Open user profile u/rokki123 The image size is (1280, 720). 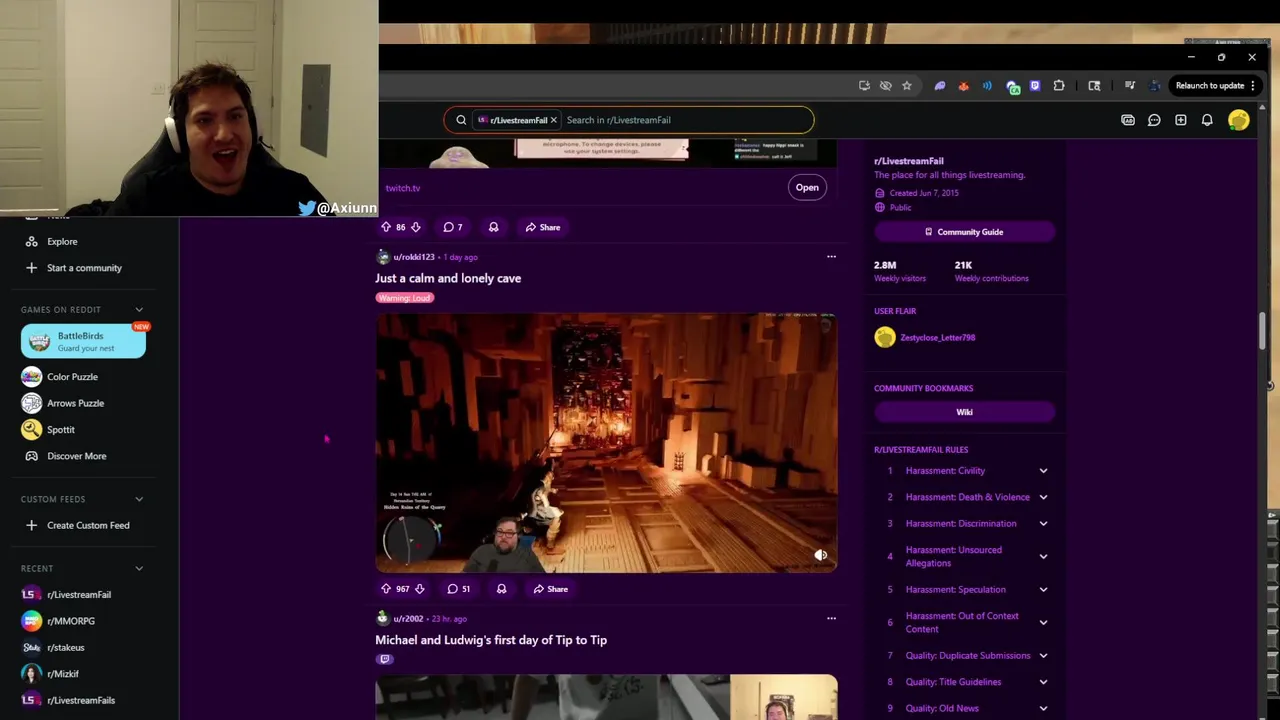click(x=413, y=257)
